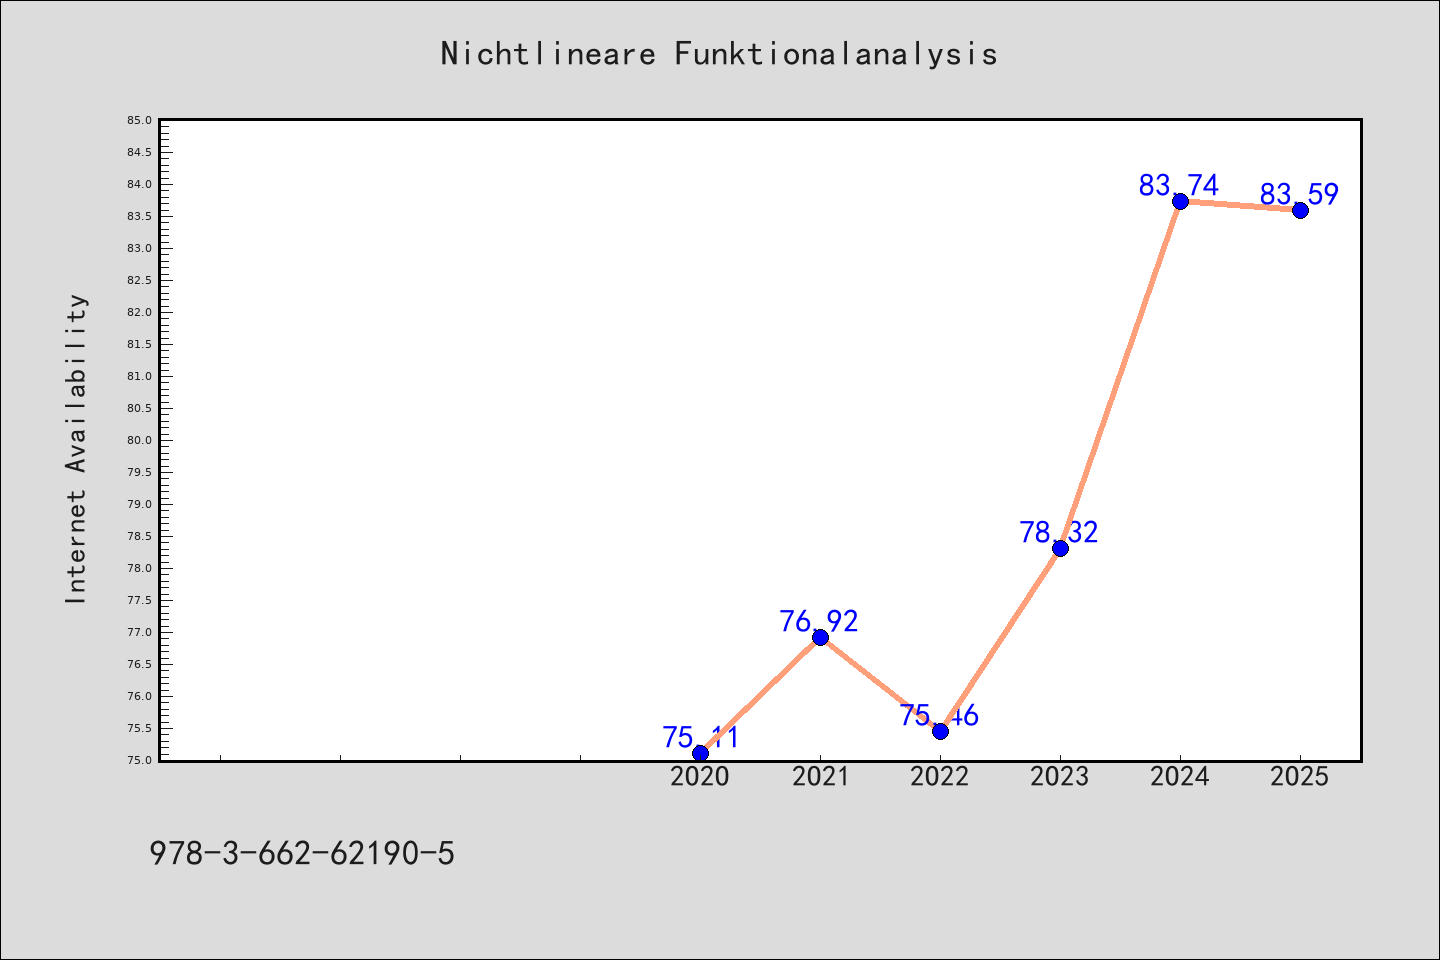Click the y-axis tick label 75.0
The height and width of the screenshot is (960, 1440).
(x=139, y=760)
